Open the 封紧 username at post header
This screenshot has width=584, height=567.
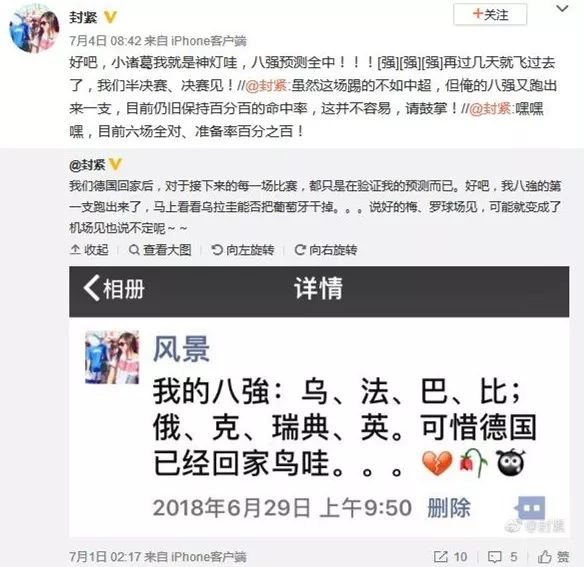[x=83, y=17]
